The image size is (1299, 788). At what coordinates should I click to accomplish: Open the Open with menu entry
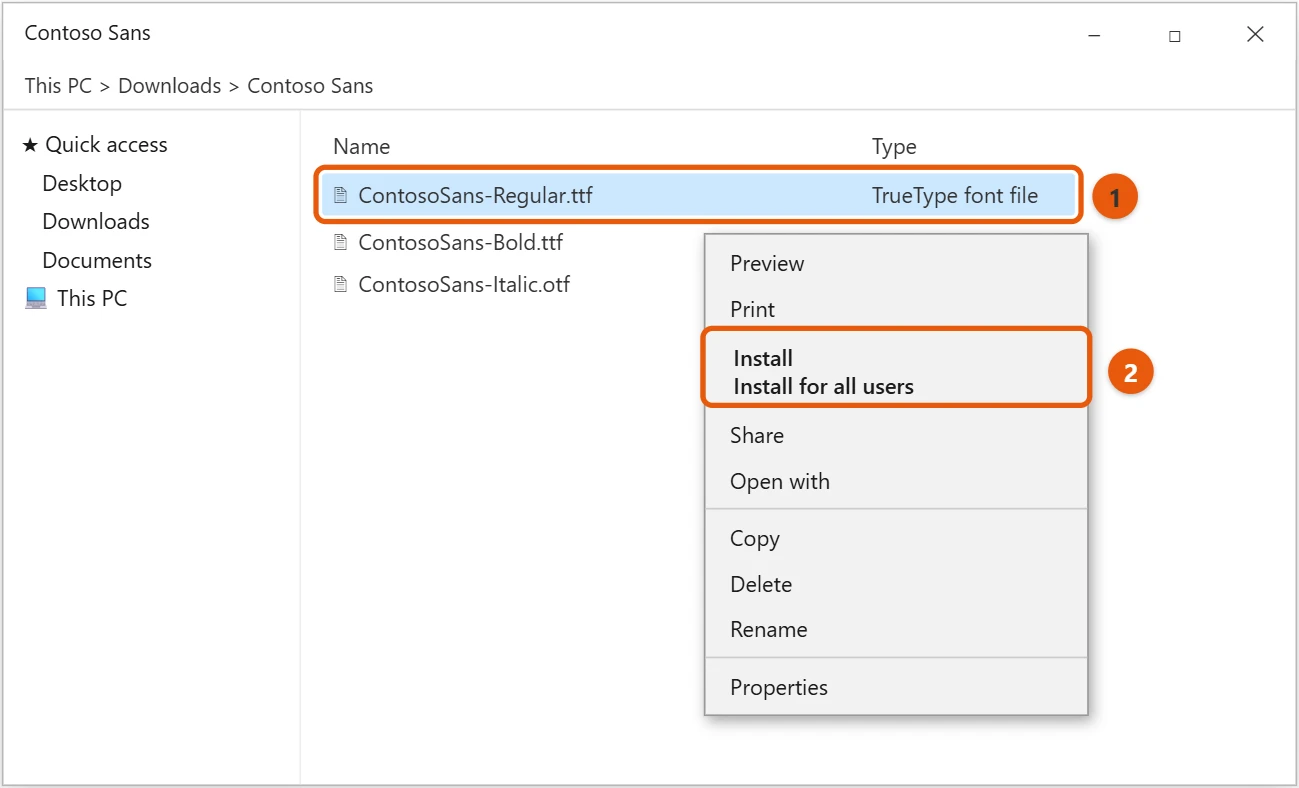pyautogui.click(x=780, y=482)
